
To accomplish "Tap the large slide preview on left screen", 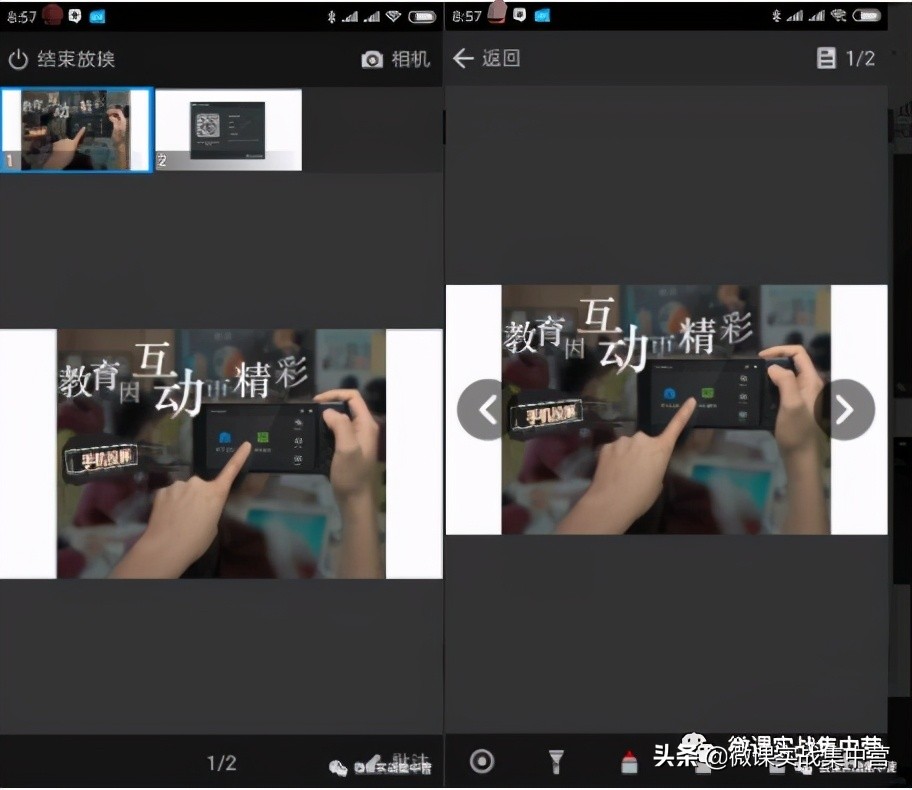I will click(x=221, y=454).
